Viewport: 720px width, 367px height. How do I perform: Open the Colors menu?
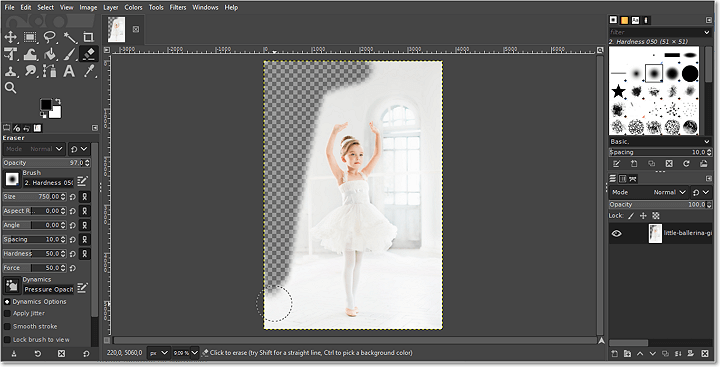tap(134, 7)
